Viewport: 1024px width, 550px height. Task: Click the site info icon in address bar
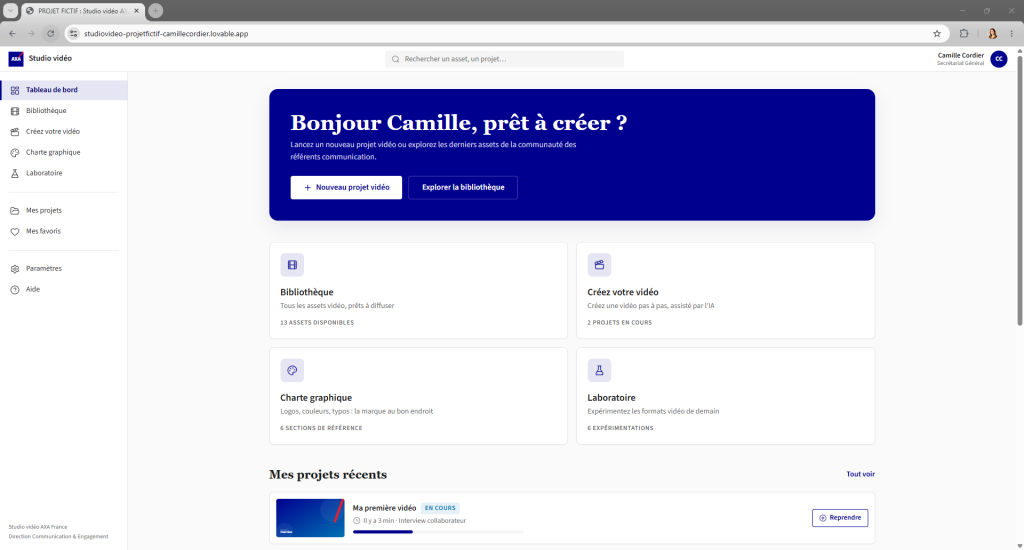pyautogui.click(x=74, y=33)
